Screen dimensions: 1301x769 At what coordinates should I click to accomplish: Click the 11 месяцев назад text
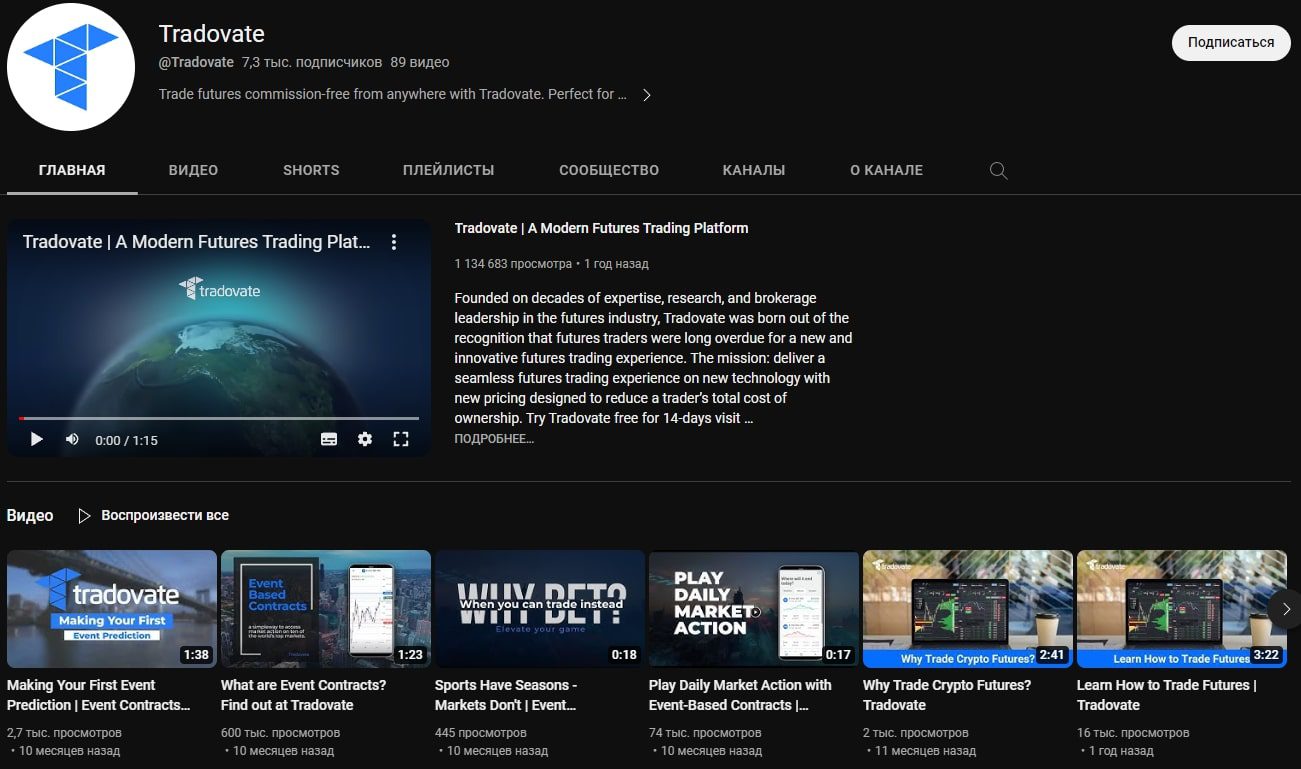tap(926, 750)
